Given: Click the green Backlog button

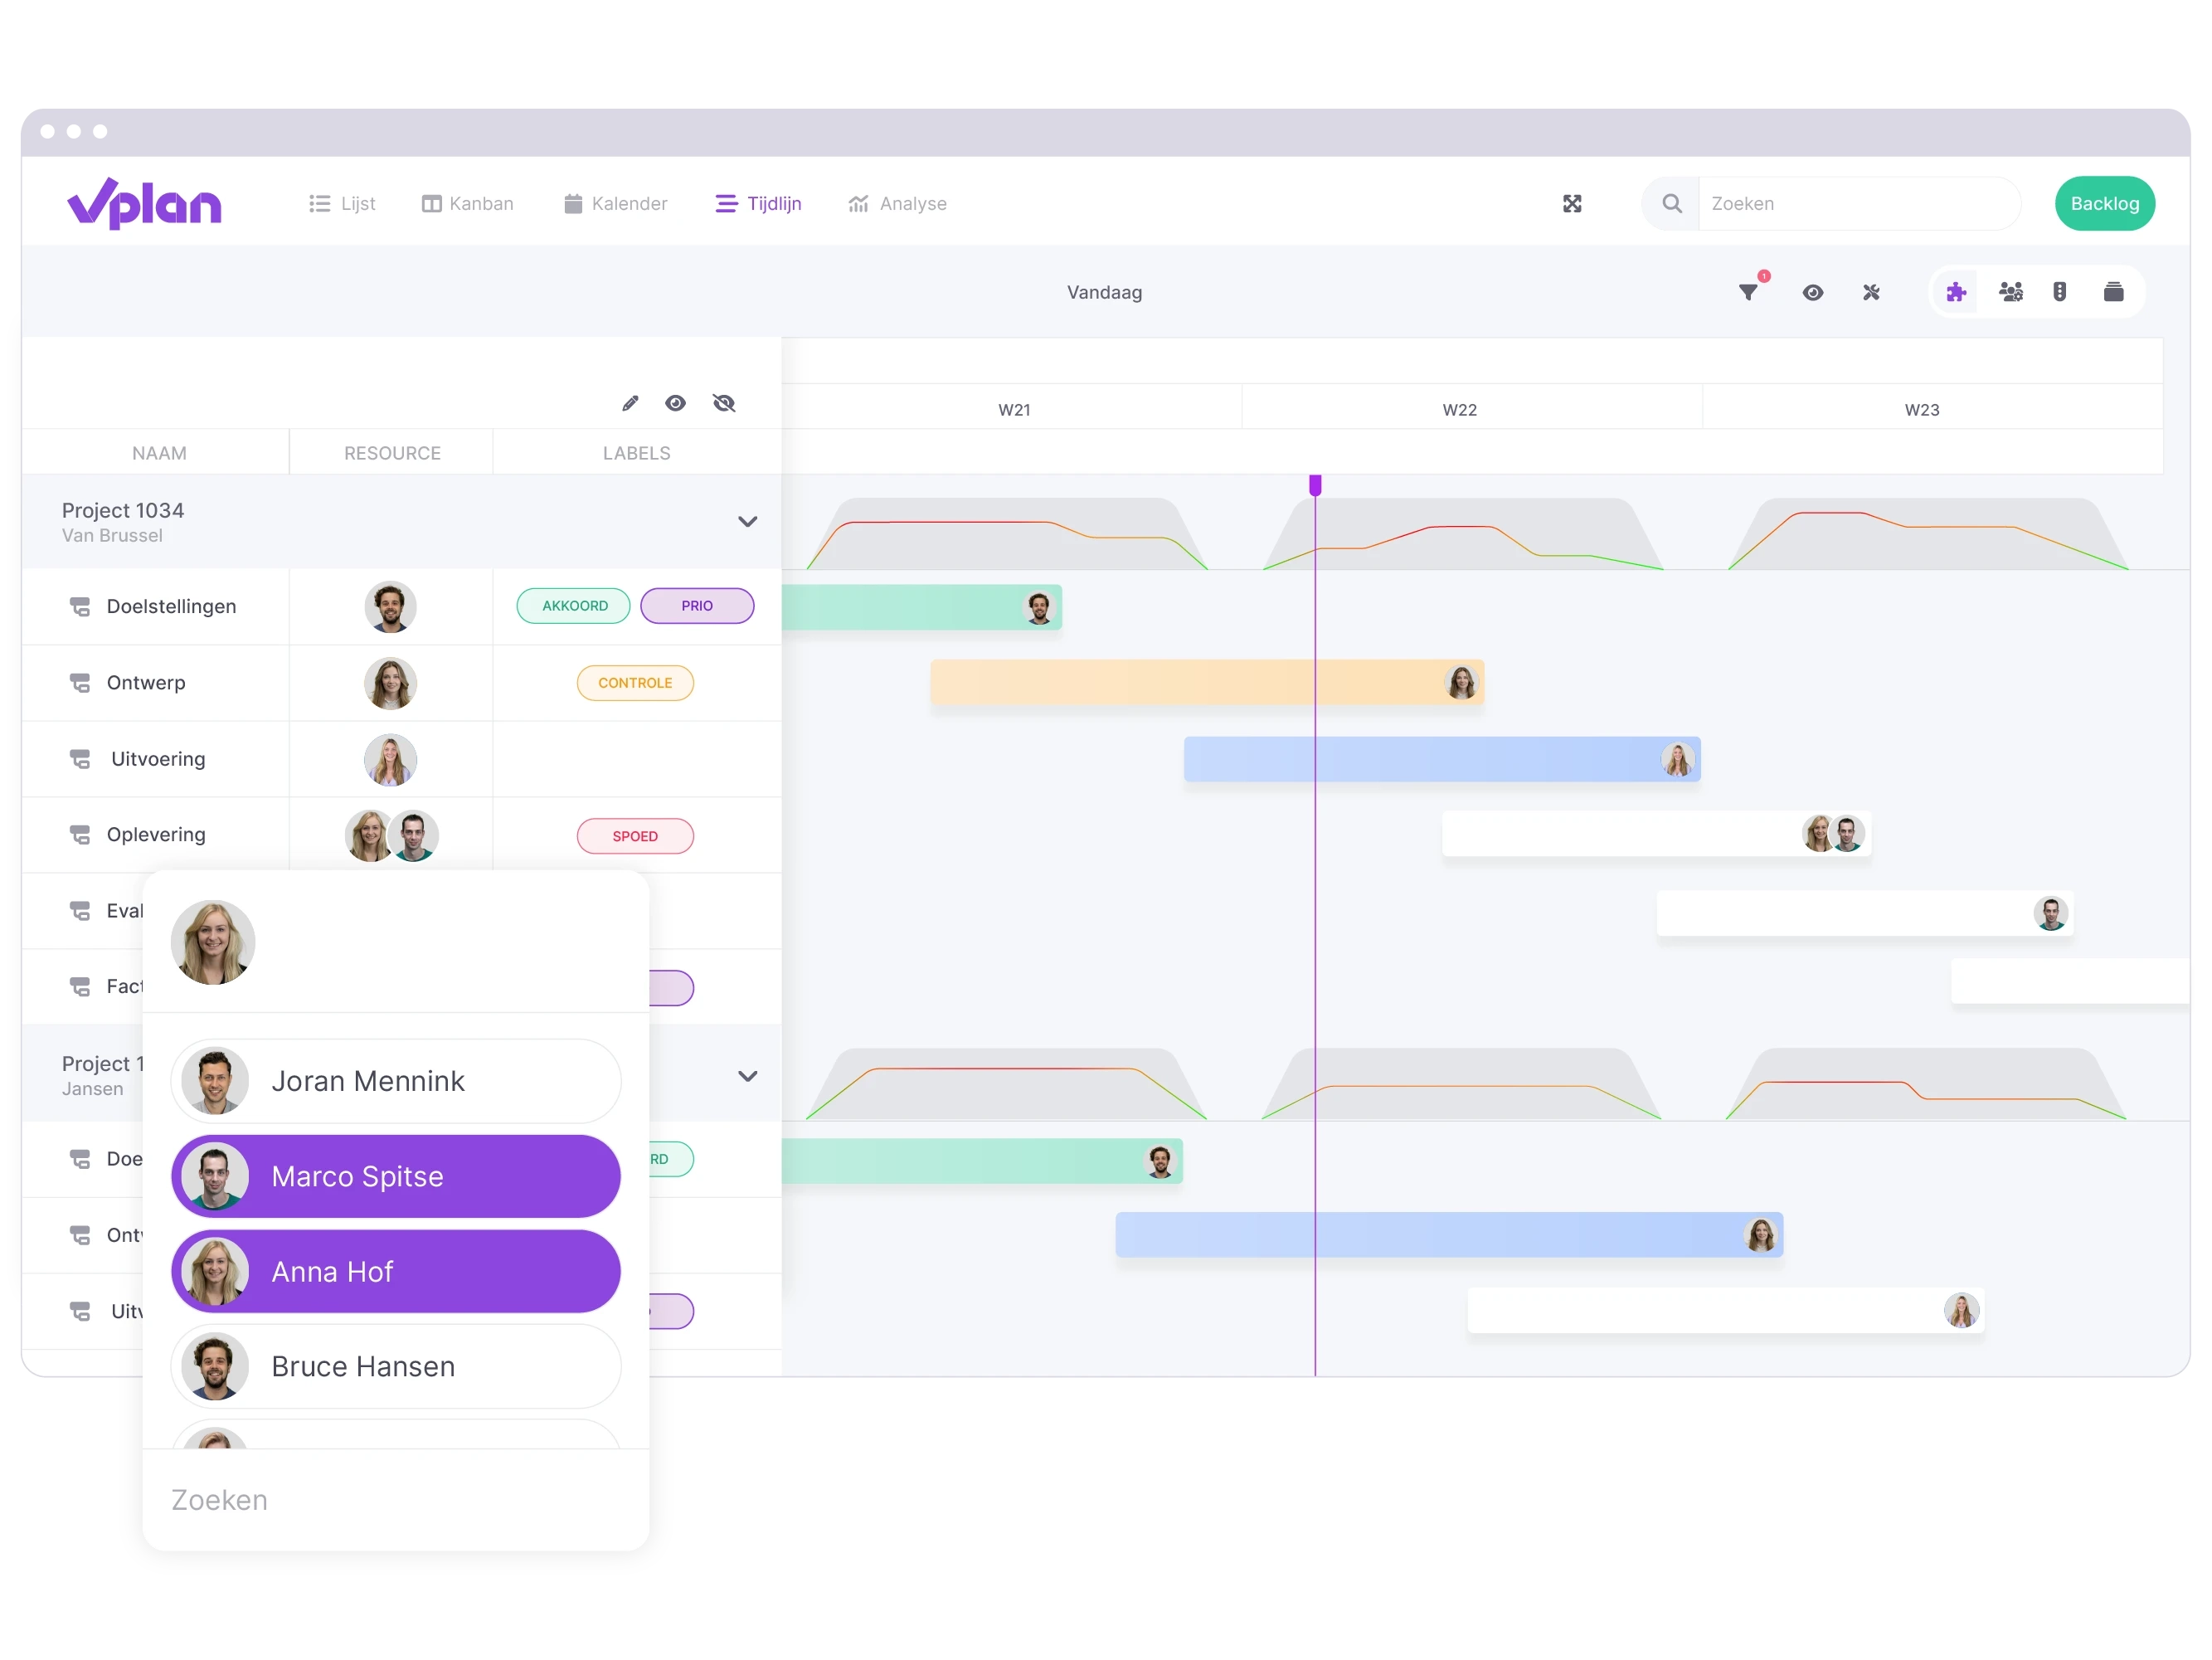Looking at the screenshot, I should tap(2104, 204).
